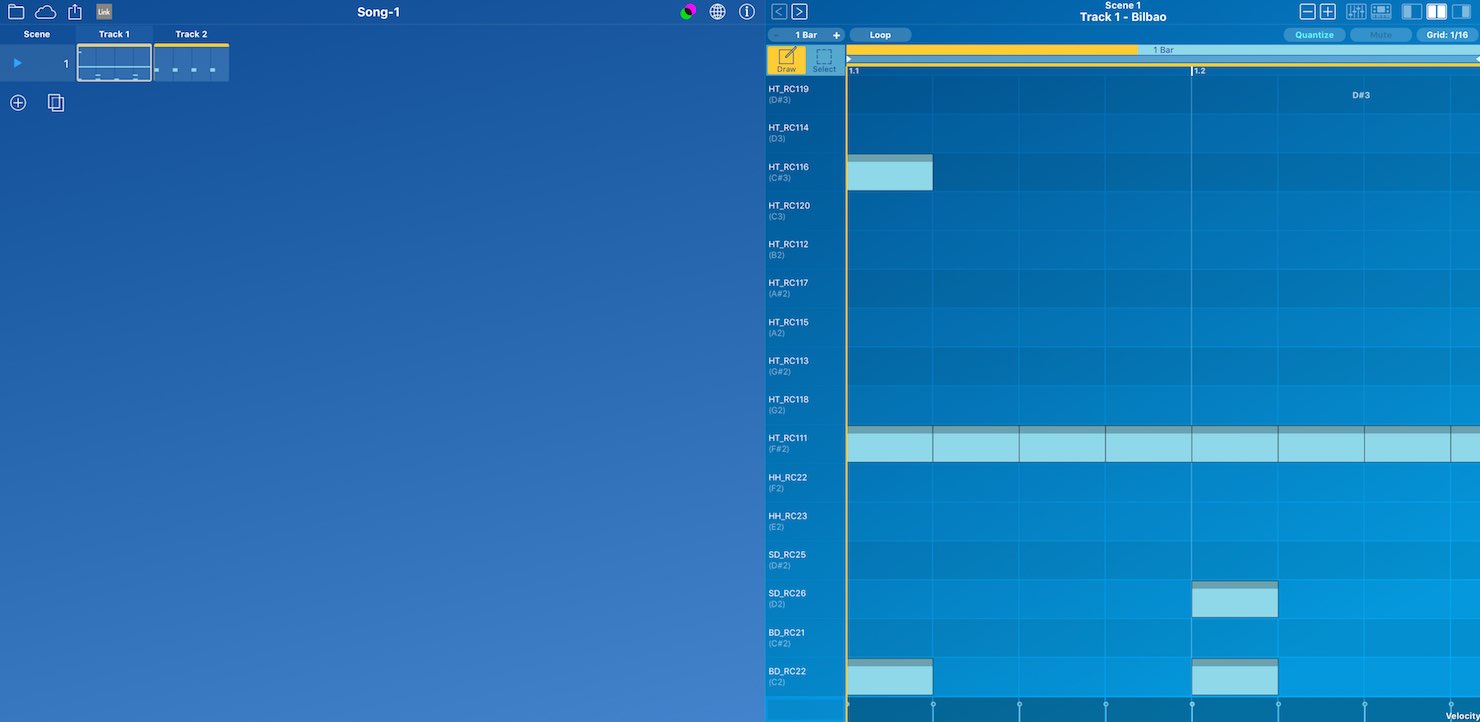The width and height of the screenshot is (1480, 722).
Task: Click the Mute button
Action: 1381,35
